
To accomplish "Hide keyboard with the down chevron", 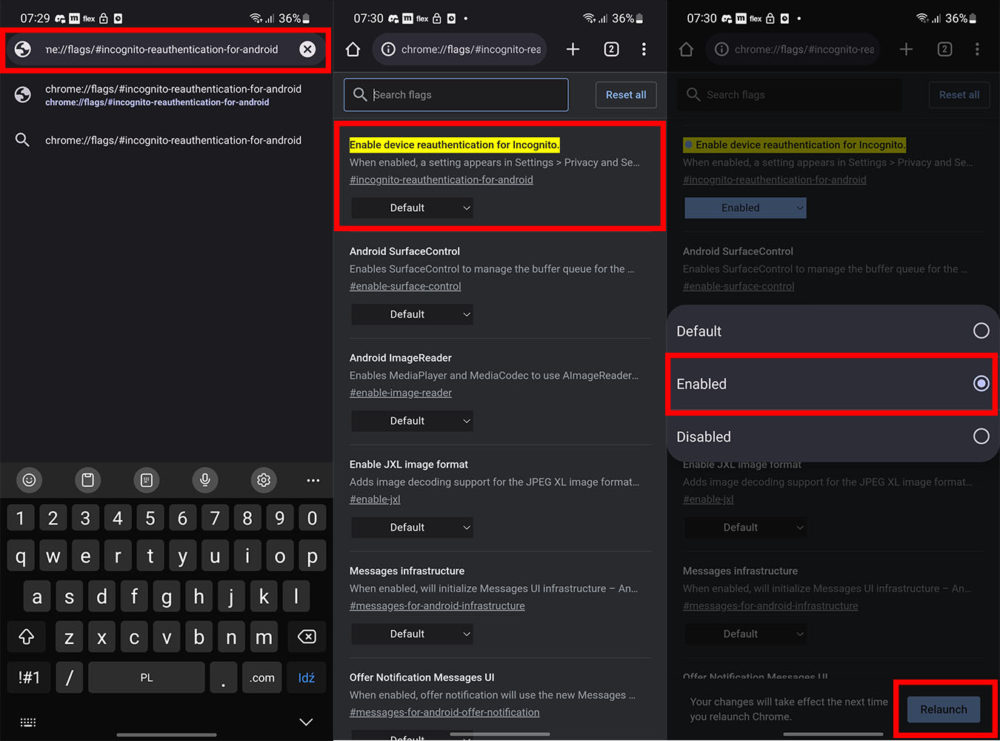I will coord(306,722).
